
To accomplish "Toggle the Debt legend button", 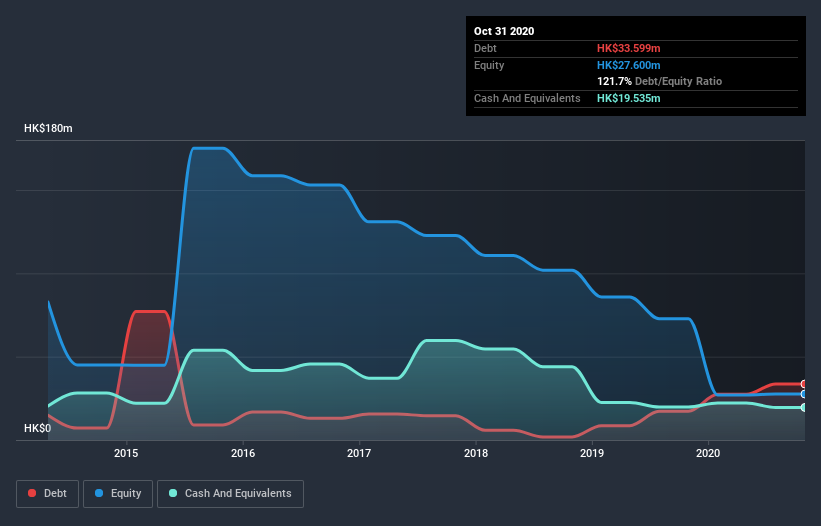I will click(x=48, y=494).
